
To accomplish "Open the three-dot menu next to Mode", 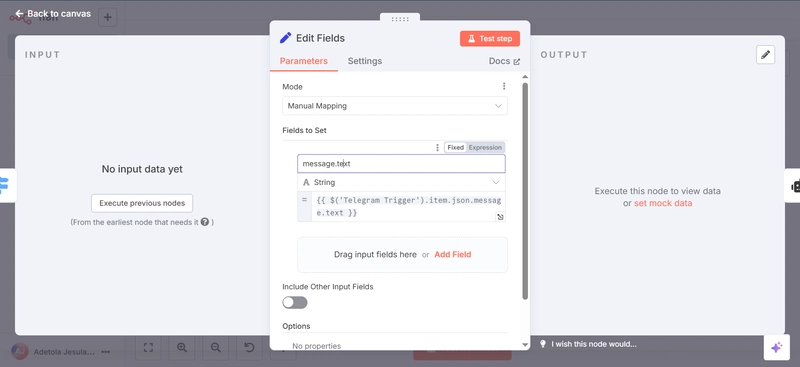I will pos(504,86).
